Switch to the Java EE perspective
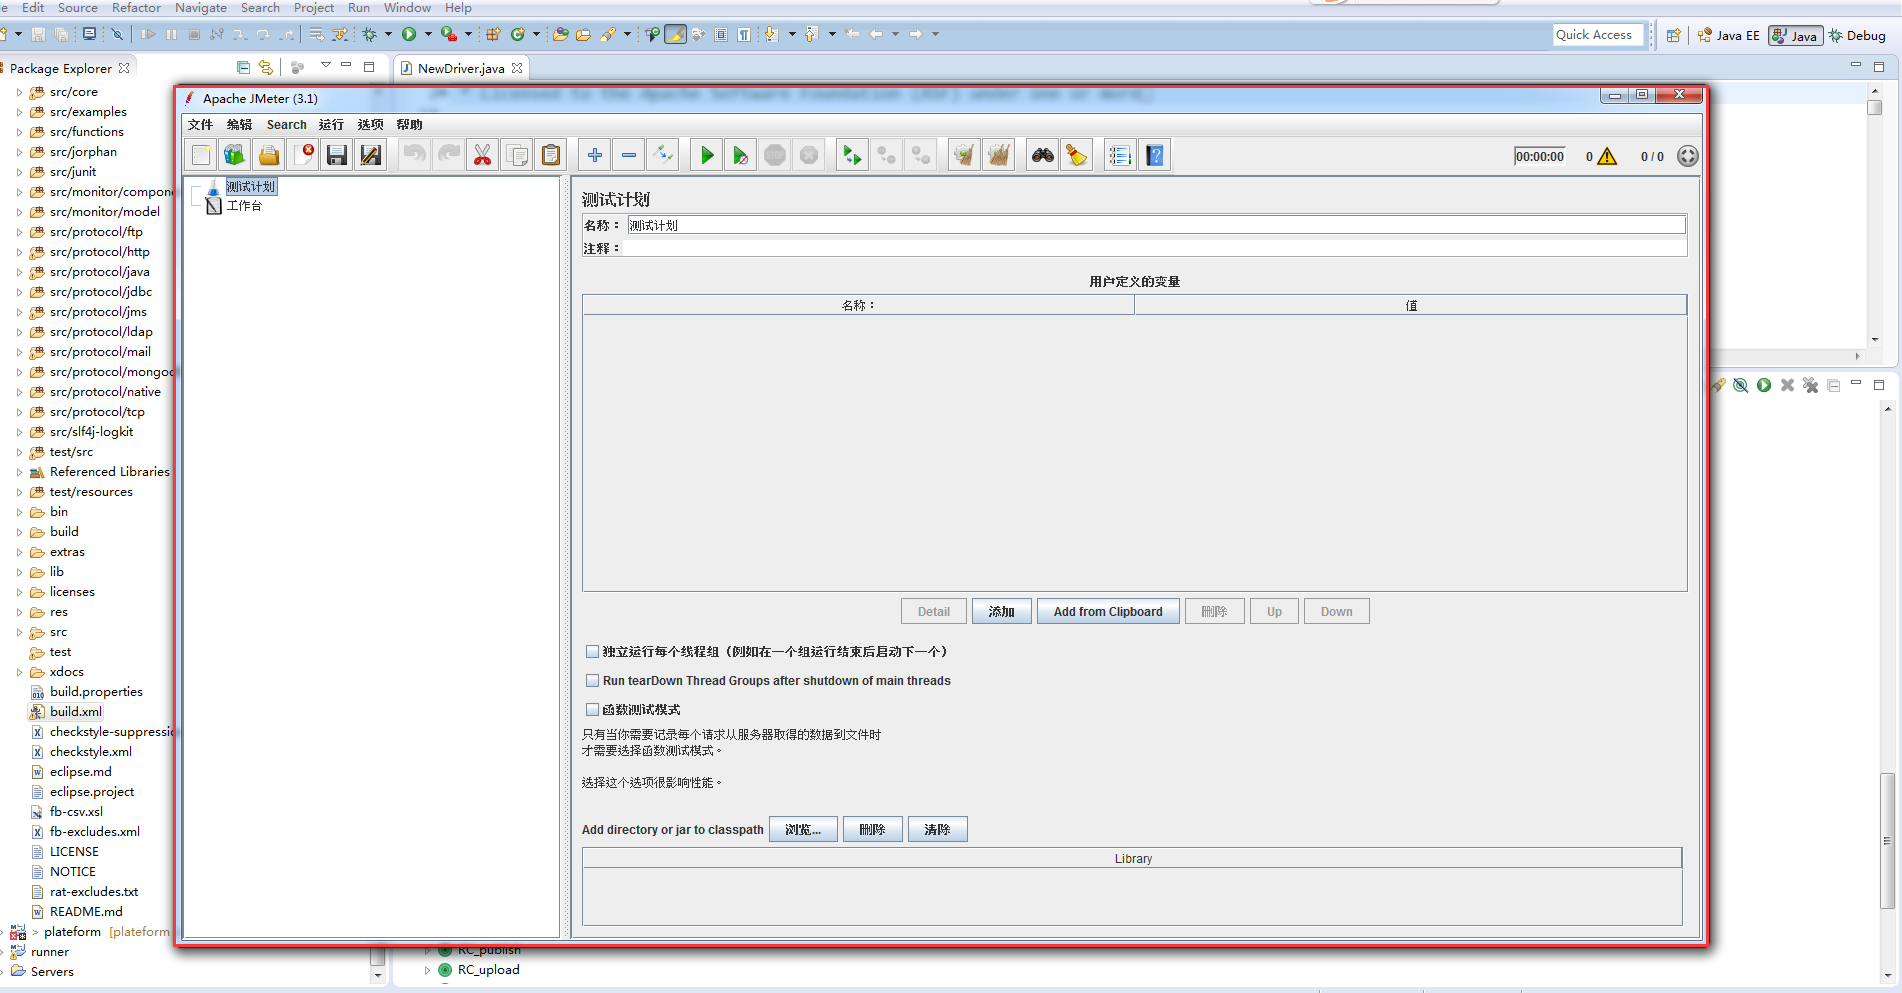The width and height of the screenshot is (1902, 993). pyautogui.click(x=1728, y=36)
